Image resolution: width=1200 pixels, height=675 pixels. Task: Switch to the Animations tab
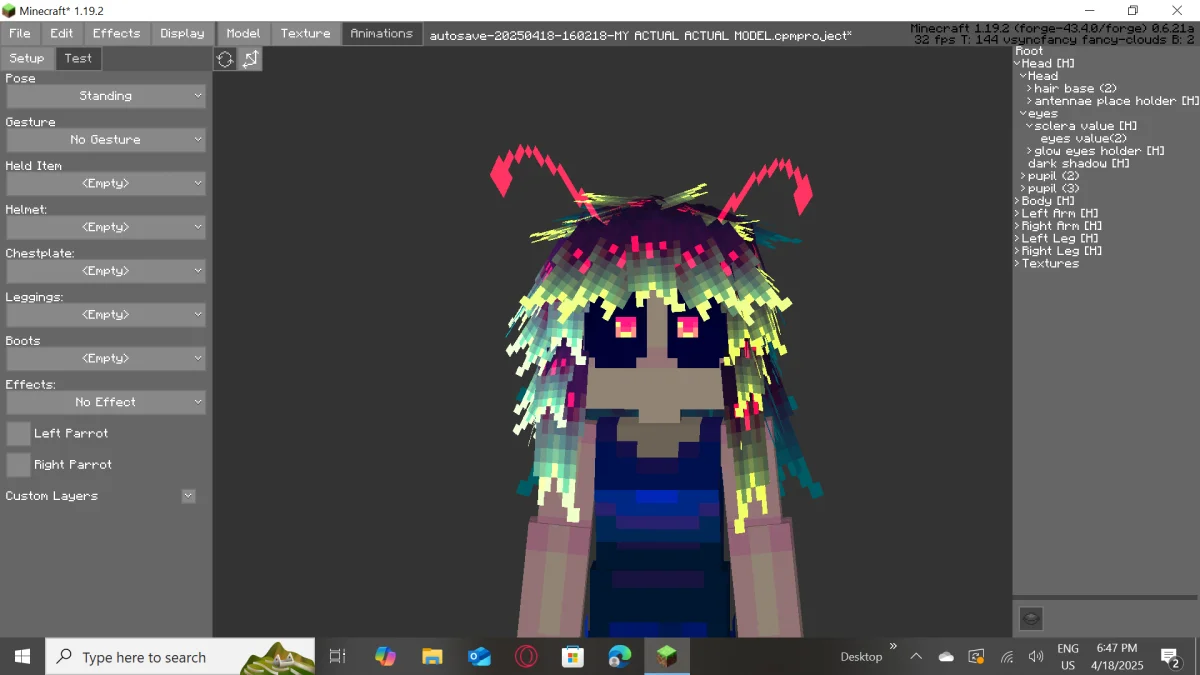coord(381,33)
